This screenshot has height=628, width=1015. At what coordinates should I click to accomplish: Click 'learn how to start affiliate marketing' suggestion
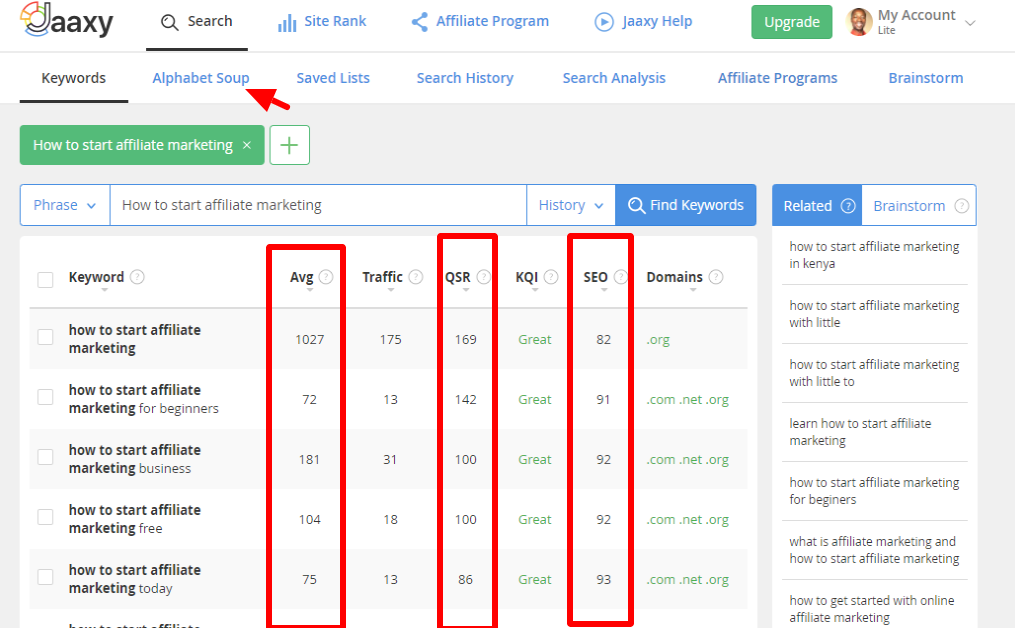click(x=860, y=432)
